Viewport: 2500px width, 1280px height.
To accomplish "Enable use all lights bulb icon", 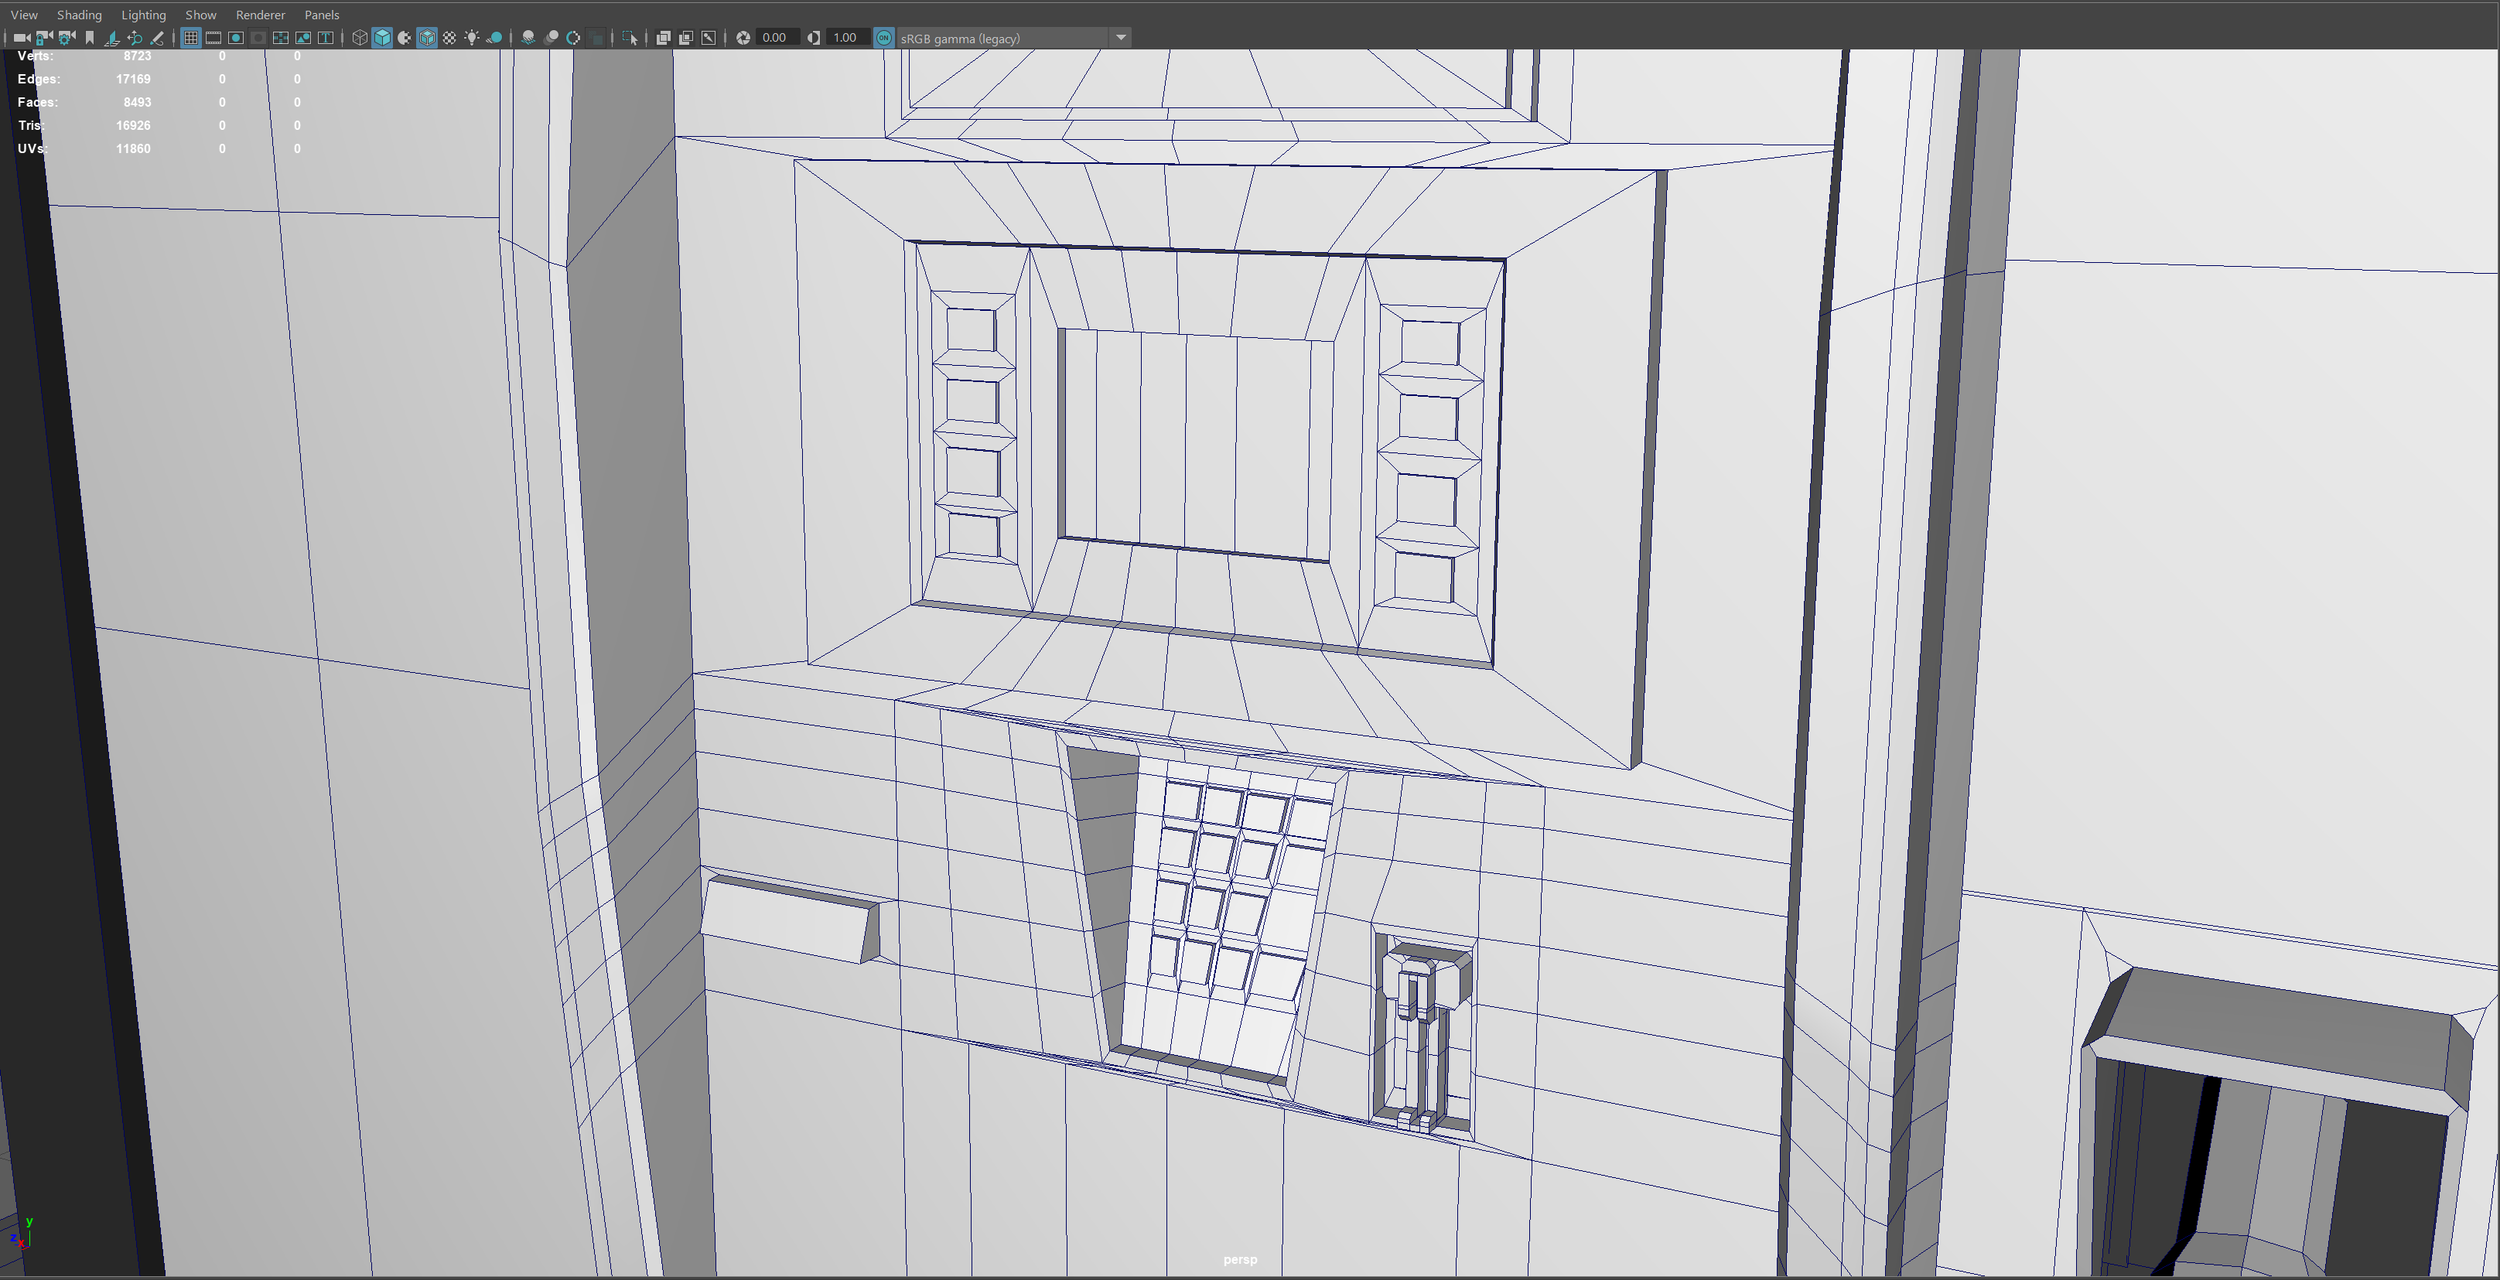I will (x=472, y=38).
